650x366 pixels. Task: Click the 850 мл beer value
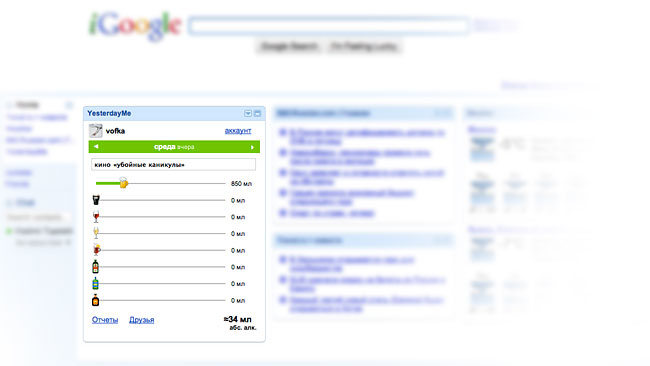[241, 184]
